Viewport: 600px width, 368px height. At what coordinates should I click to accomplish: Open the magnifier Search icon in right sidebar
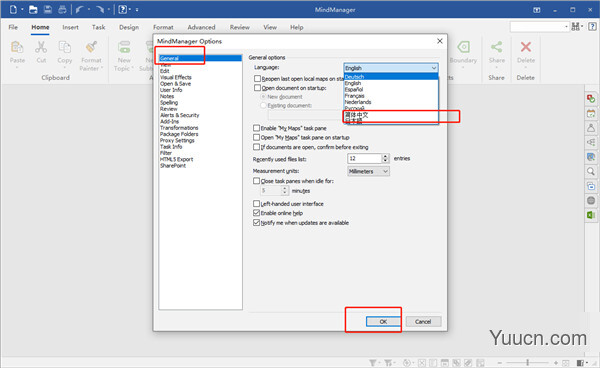point(591,171)
